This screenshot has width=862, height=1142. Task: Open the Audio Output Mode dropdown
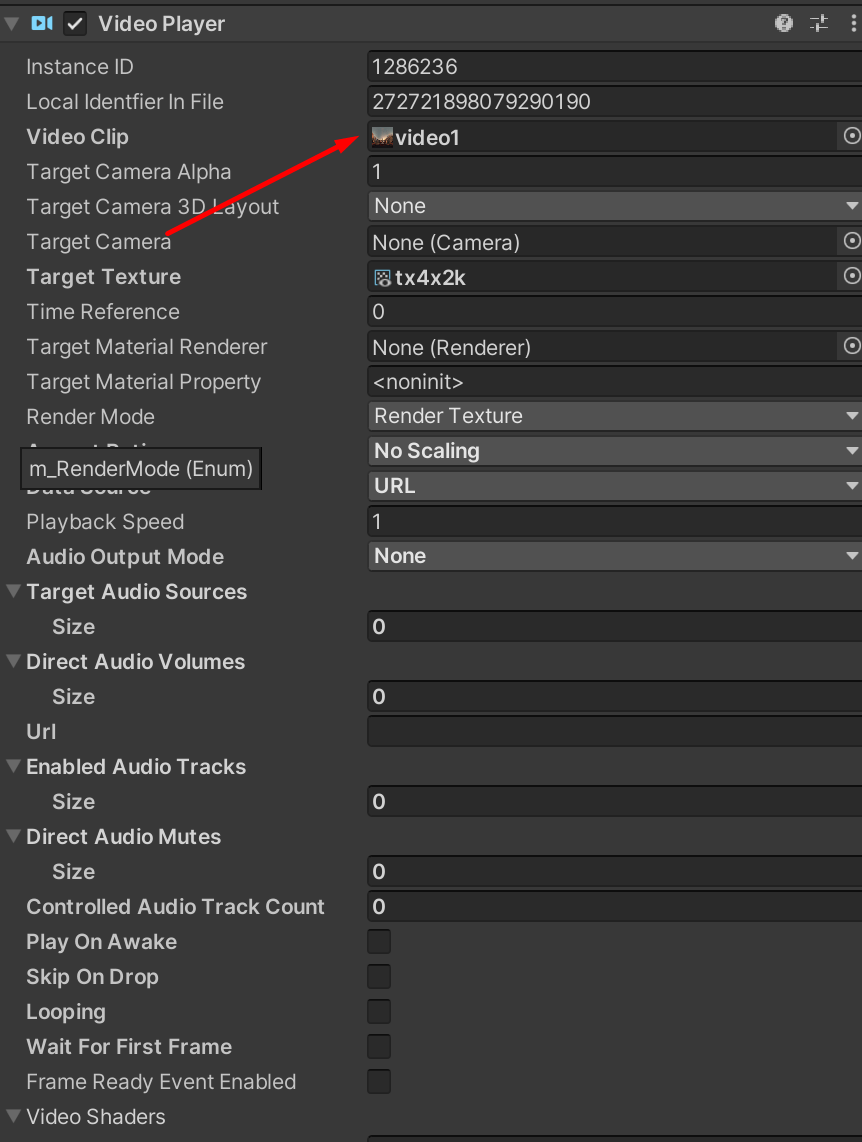tap(614, 556)
